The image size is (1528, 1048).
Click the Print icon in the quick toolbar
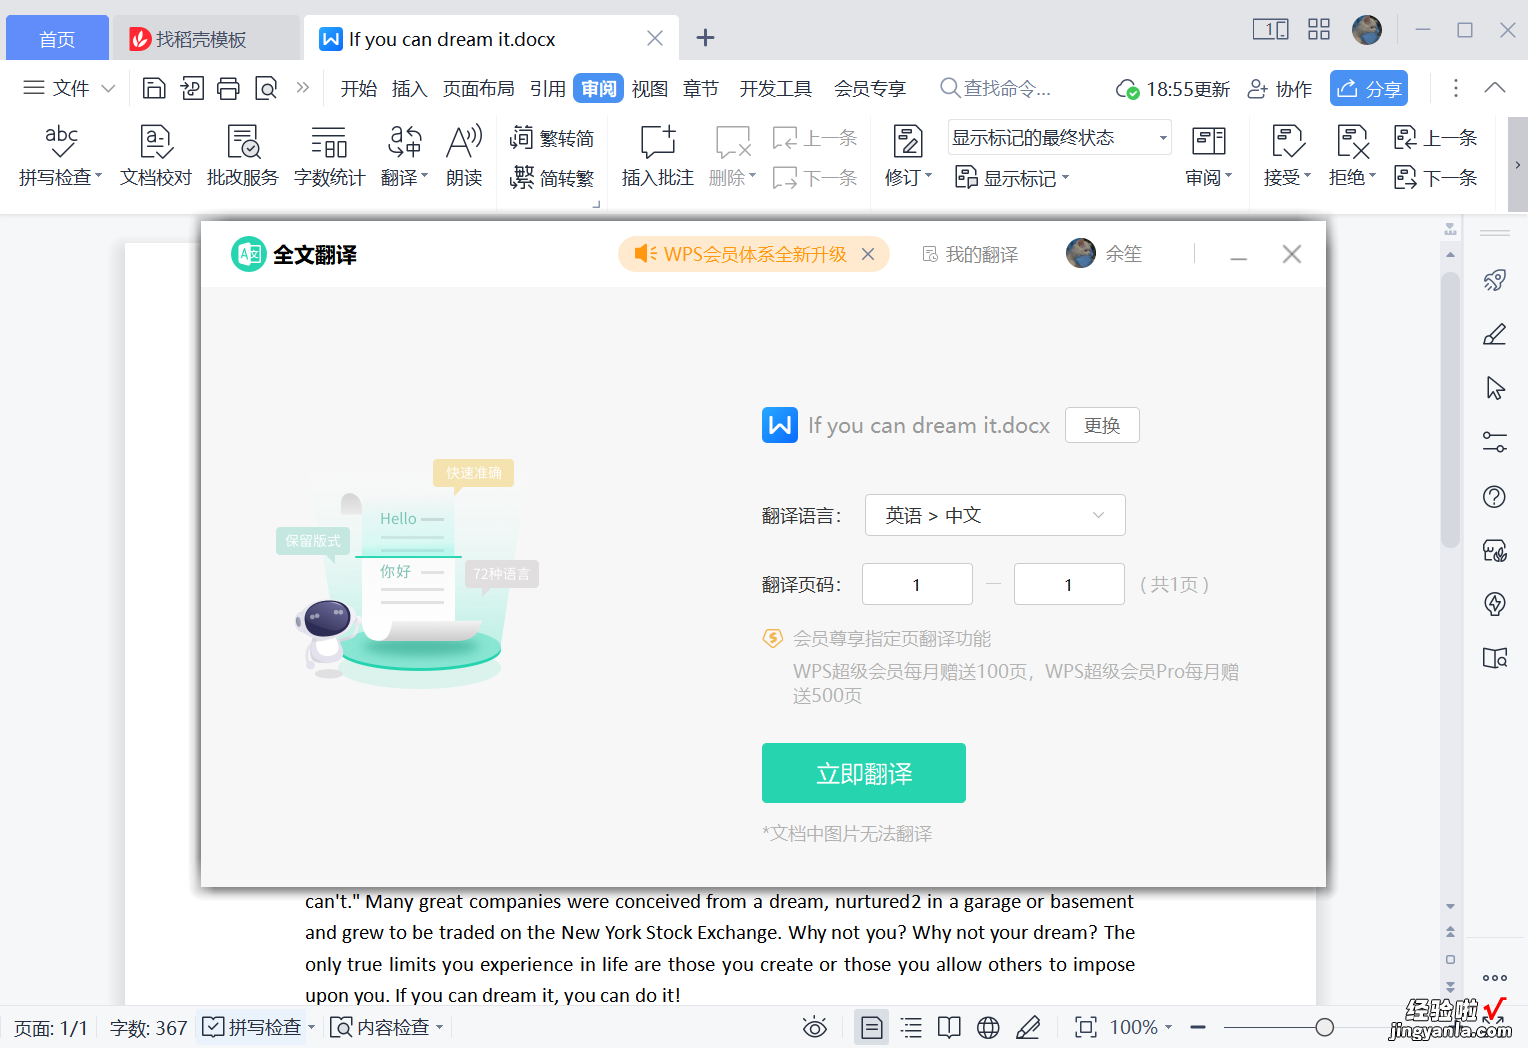228,88
